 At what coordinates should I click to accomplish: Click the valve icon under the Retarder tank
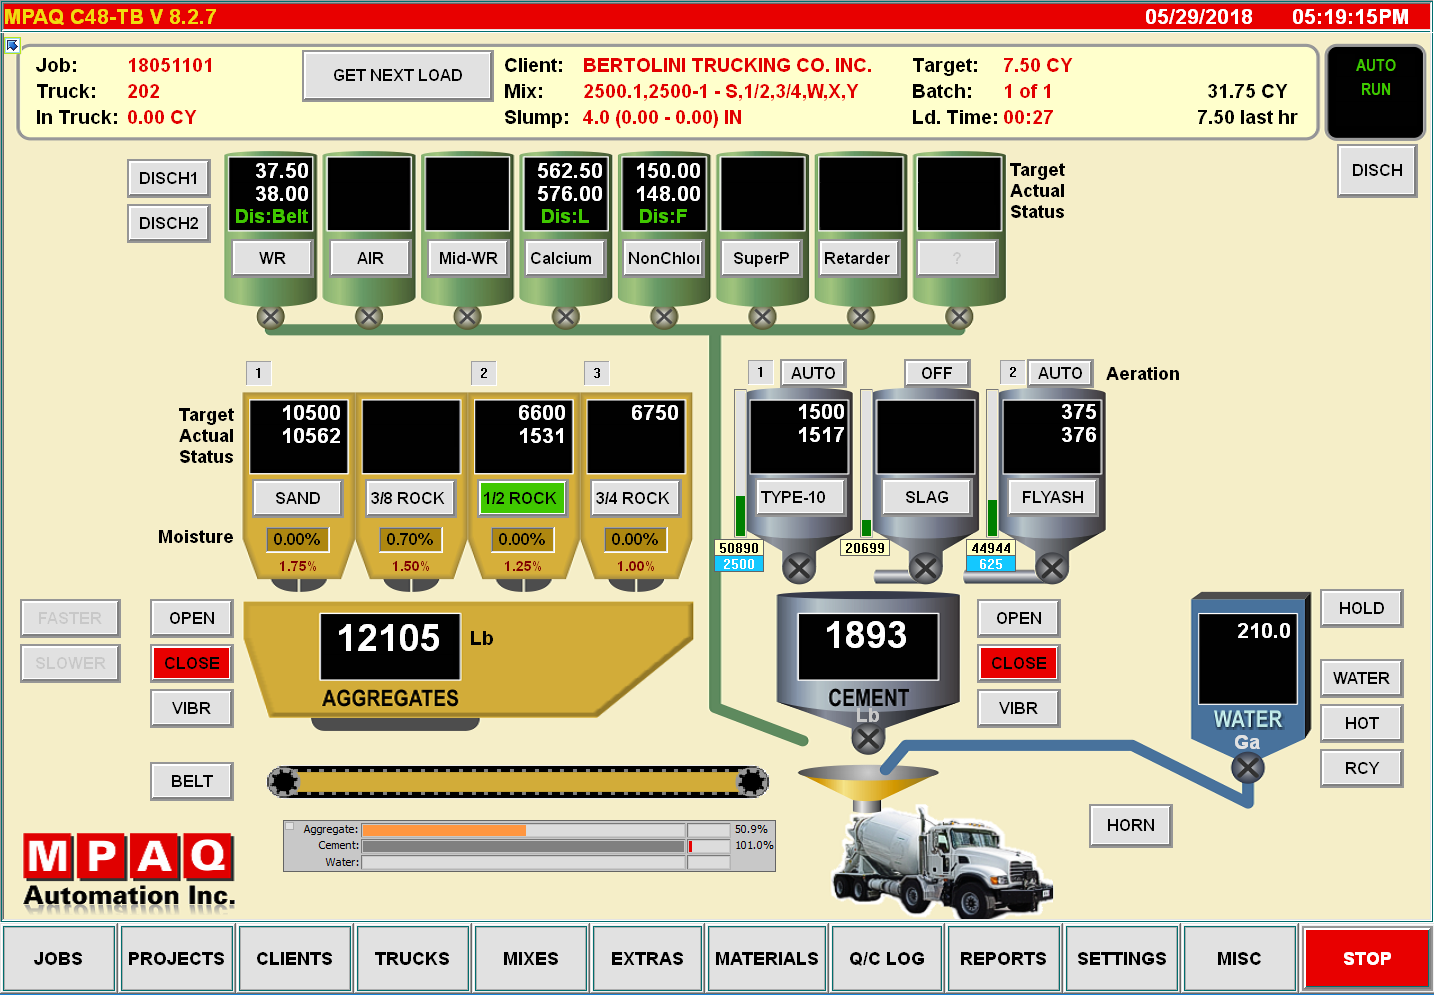pyautogui.click(x=861, y=317)
